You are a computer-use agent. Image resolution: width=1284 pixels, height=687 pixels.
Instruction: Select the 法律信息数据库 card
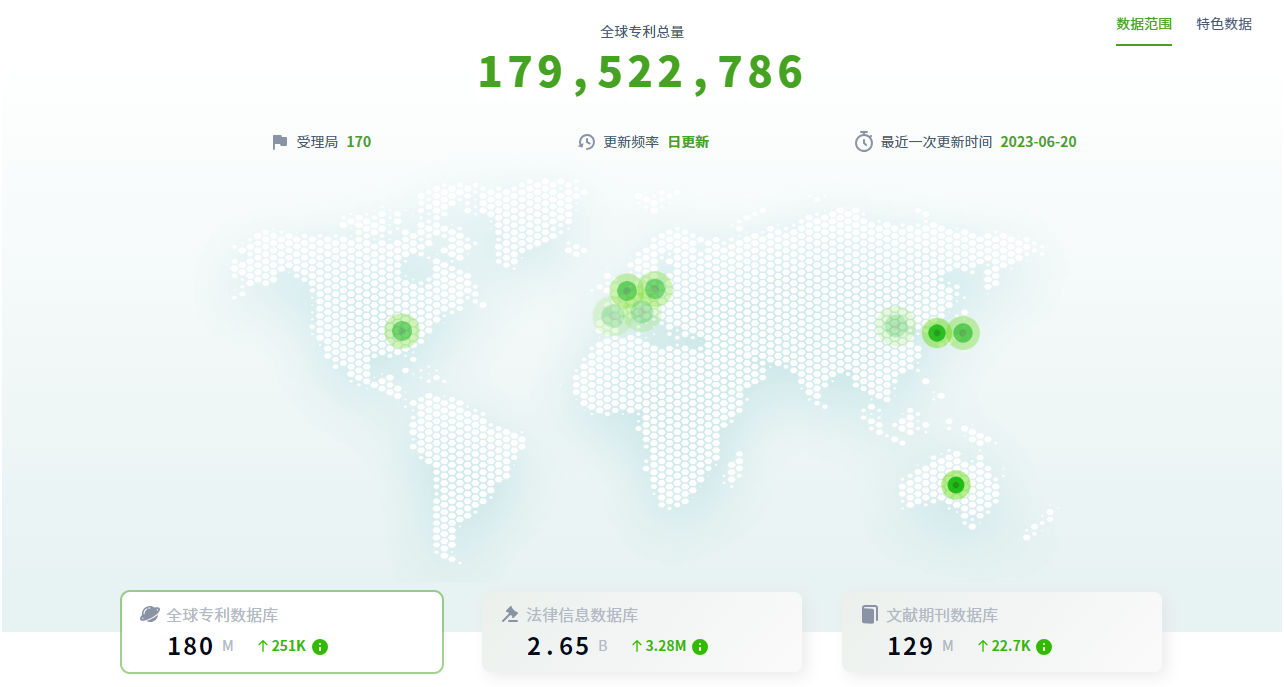pyautogui.click(x=642, y=631)
